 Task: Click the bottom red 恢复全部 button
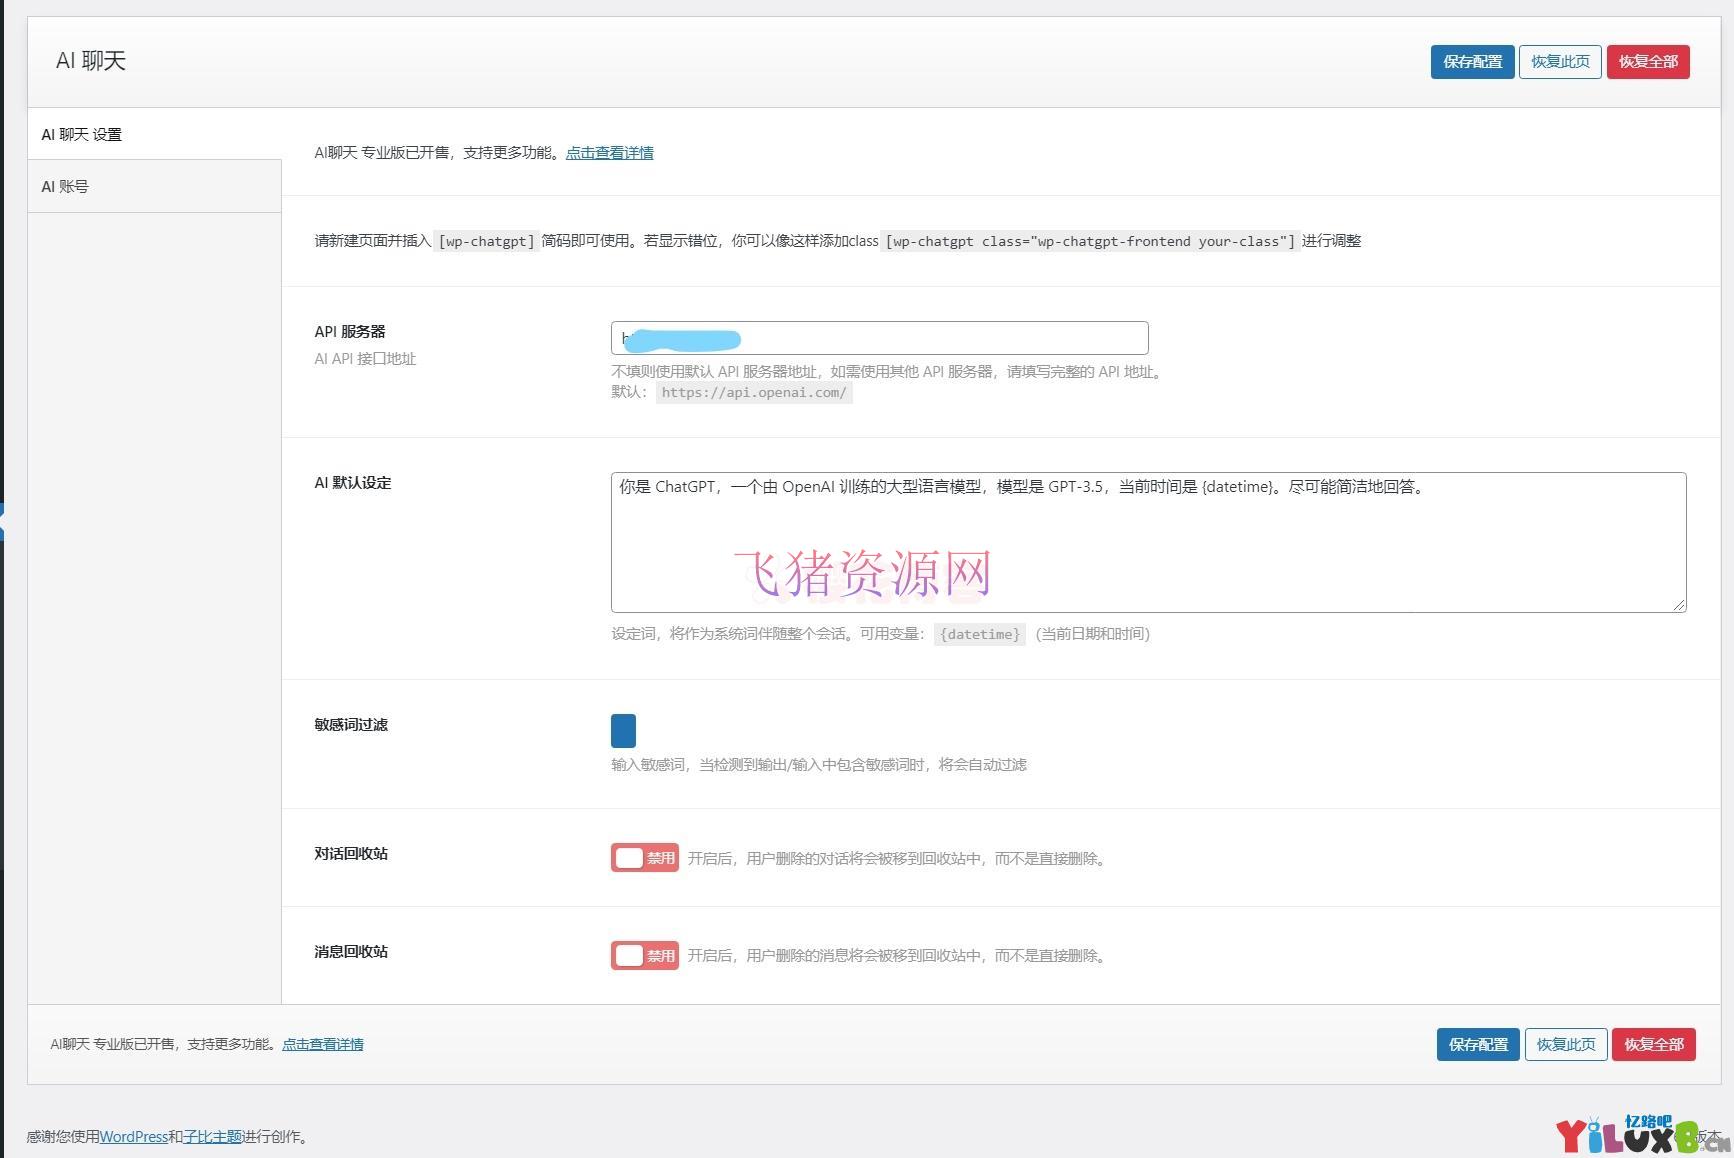(x=1653, y=1044)
